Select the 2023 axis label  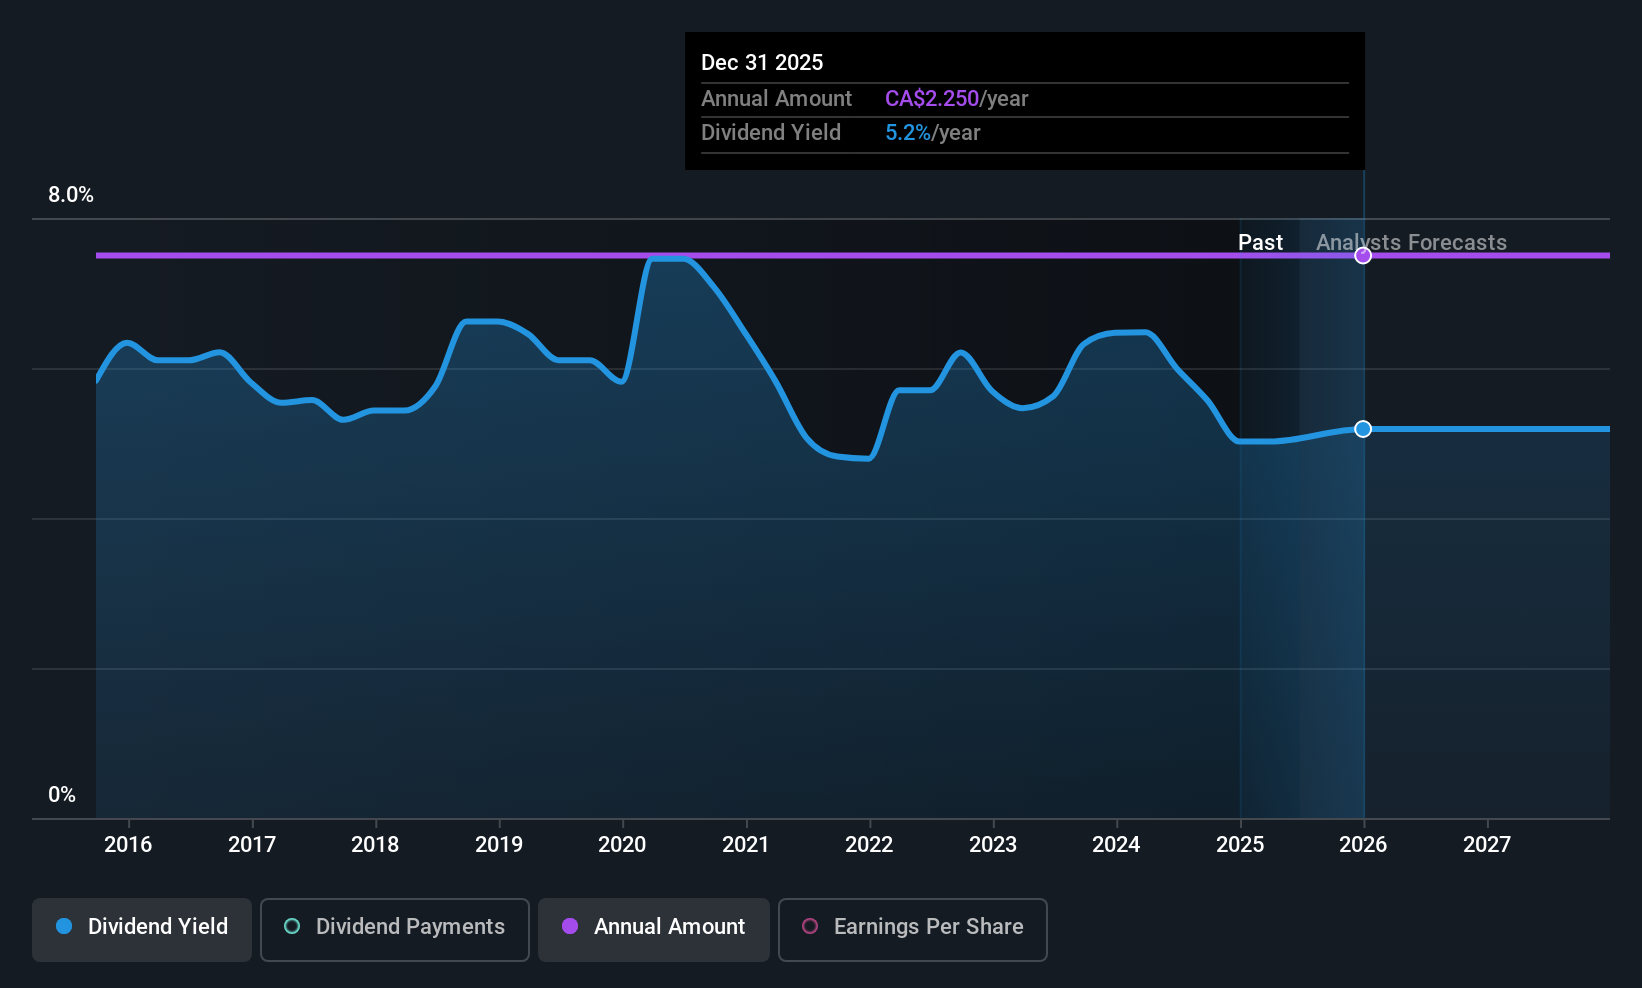(993, 845)
